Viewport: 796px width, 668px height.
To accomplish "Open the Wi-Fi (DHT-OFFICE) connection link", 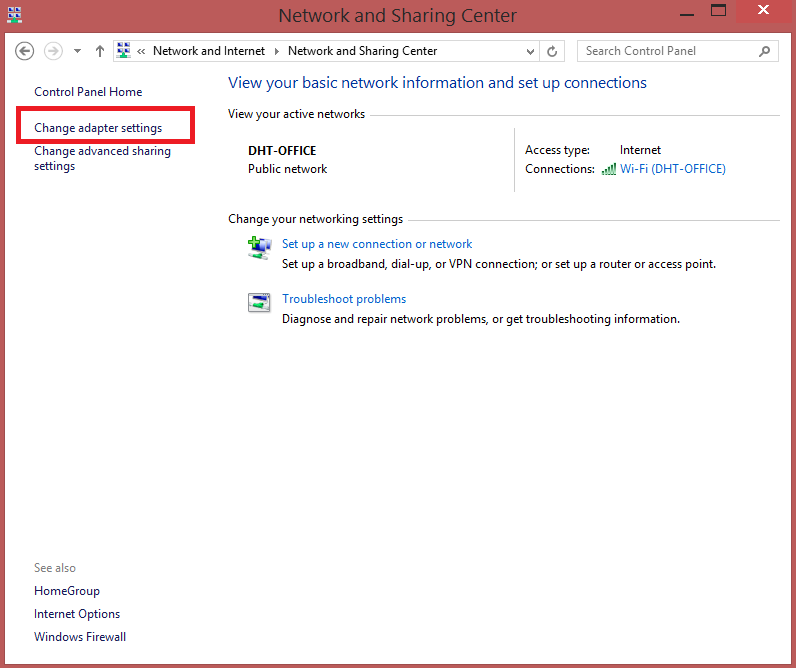I will point(672,169).
